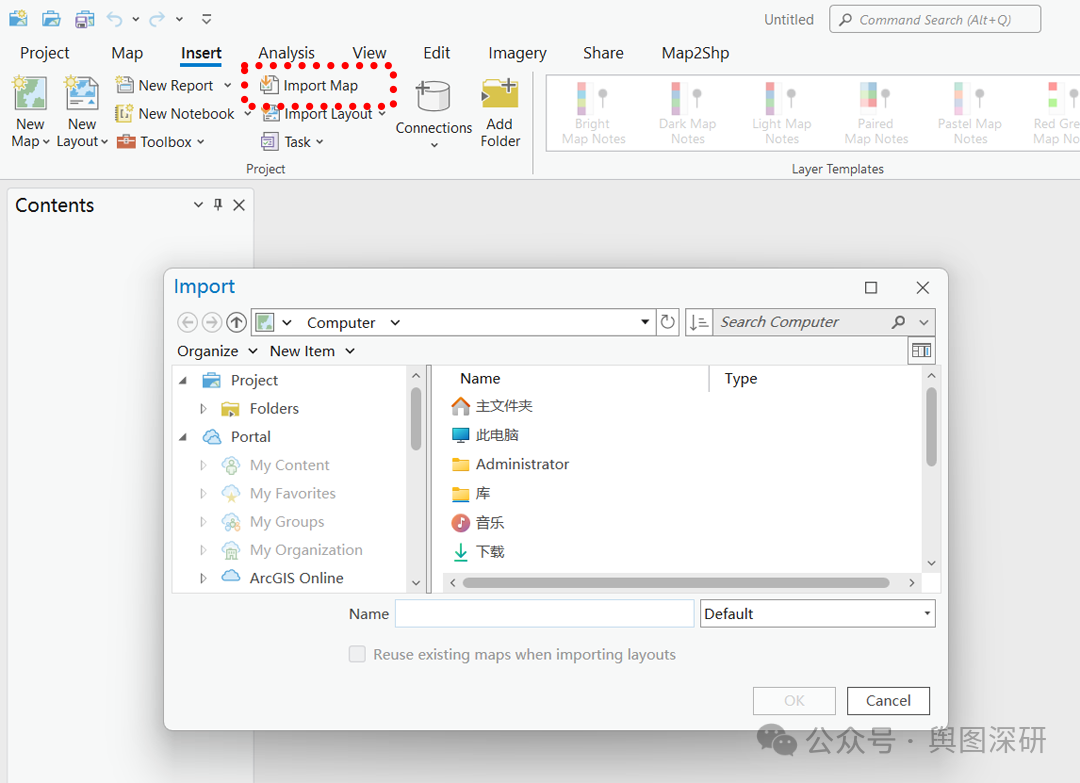Expand the Folders tree node

[x=202, y=408]
